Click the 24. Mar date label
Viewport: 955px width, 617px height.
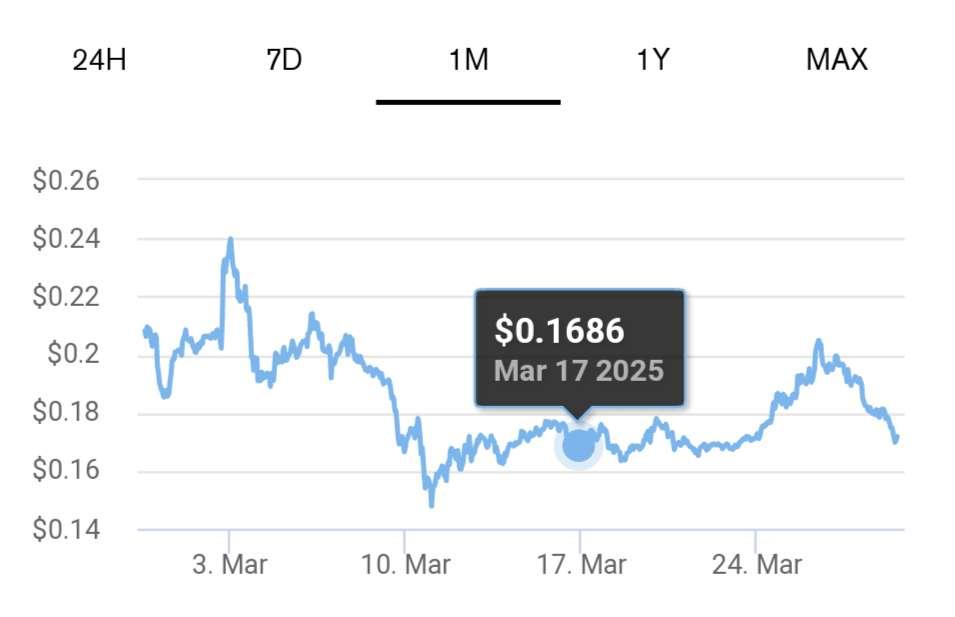pyautogui.click(x=756, y=565)
